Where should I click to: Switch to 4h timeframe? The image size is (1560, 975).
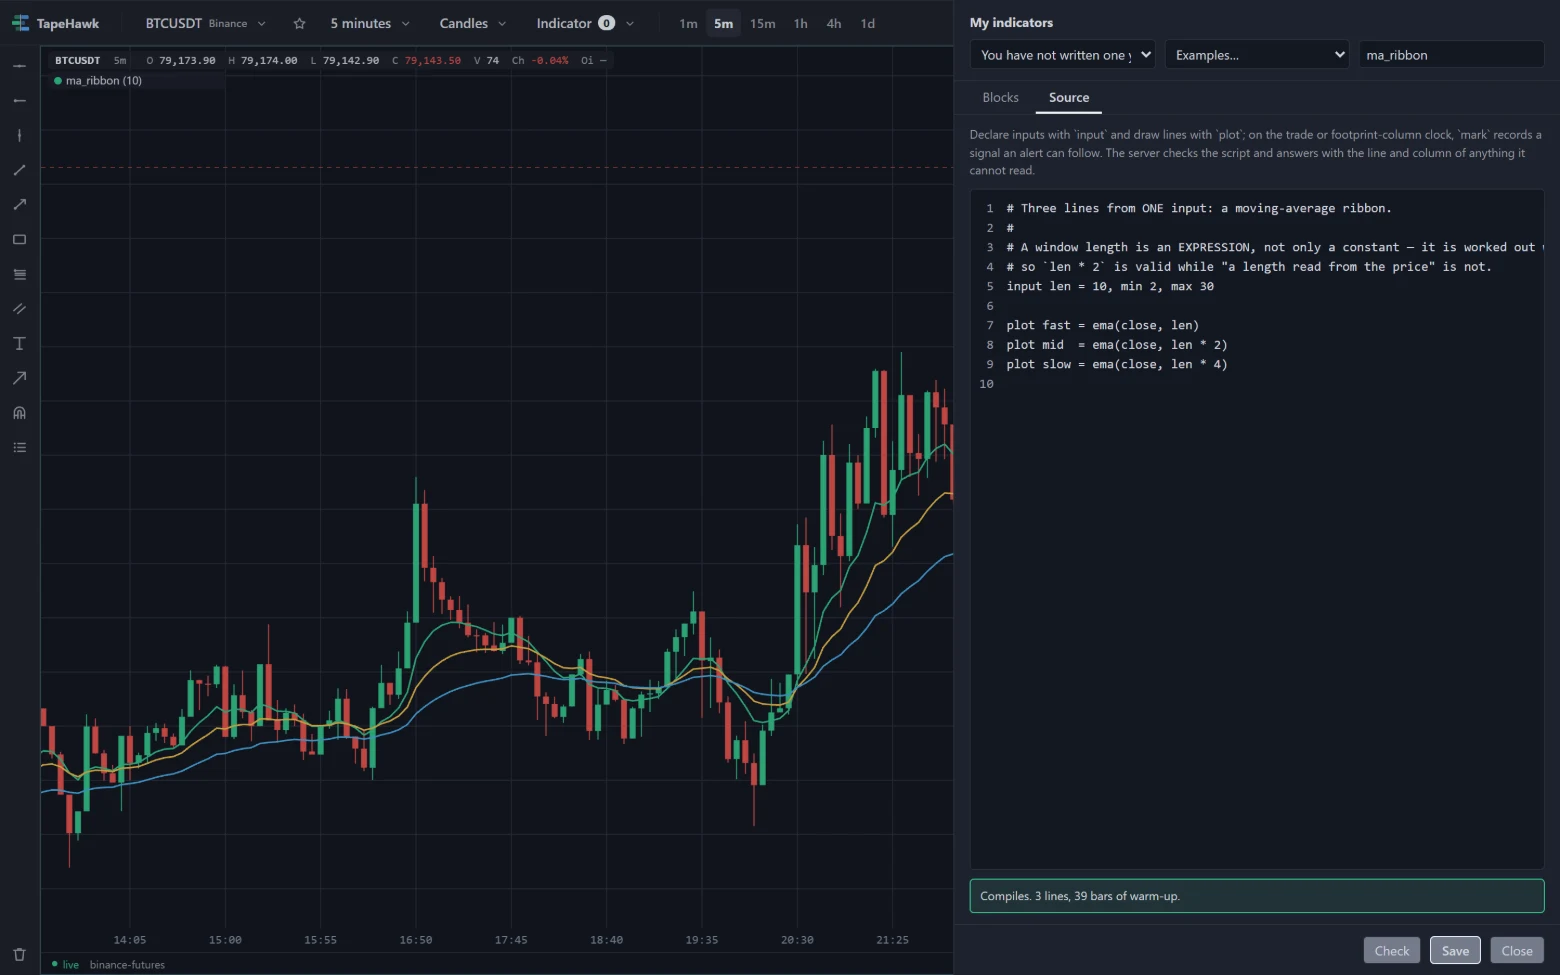coord(834,23)
